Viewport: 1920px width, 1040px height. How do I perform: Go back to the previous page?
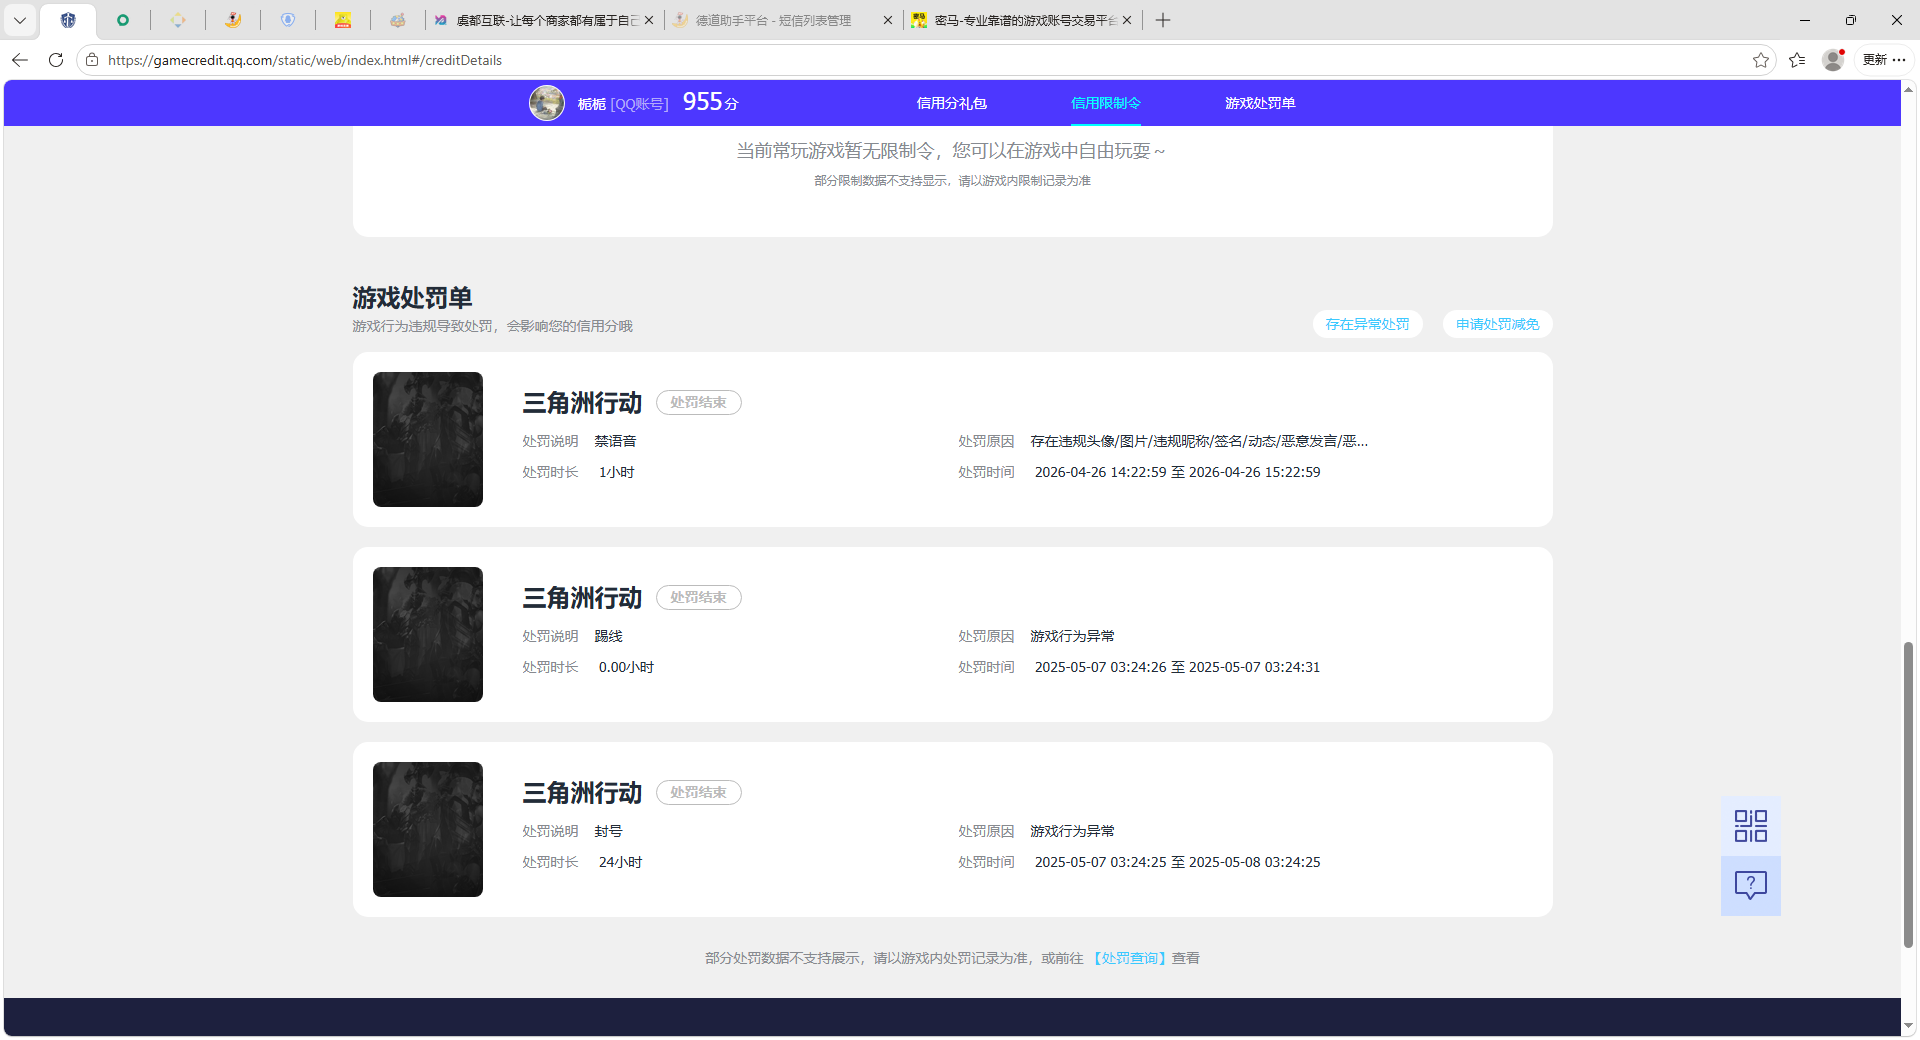[20, 60]
